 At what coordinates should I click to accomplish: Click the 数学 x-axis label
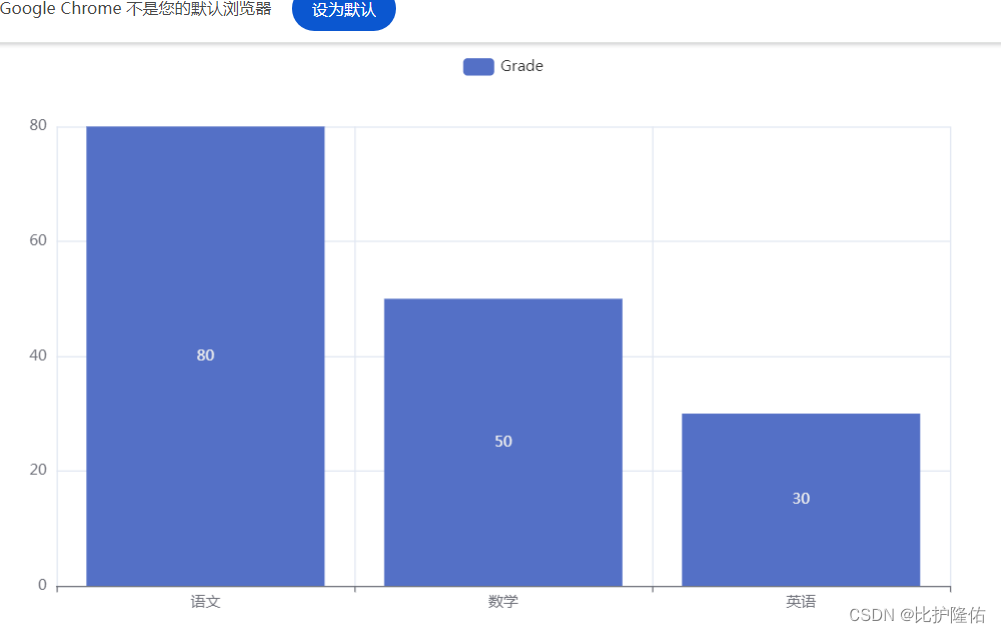(x=503, y=602)
